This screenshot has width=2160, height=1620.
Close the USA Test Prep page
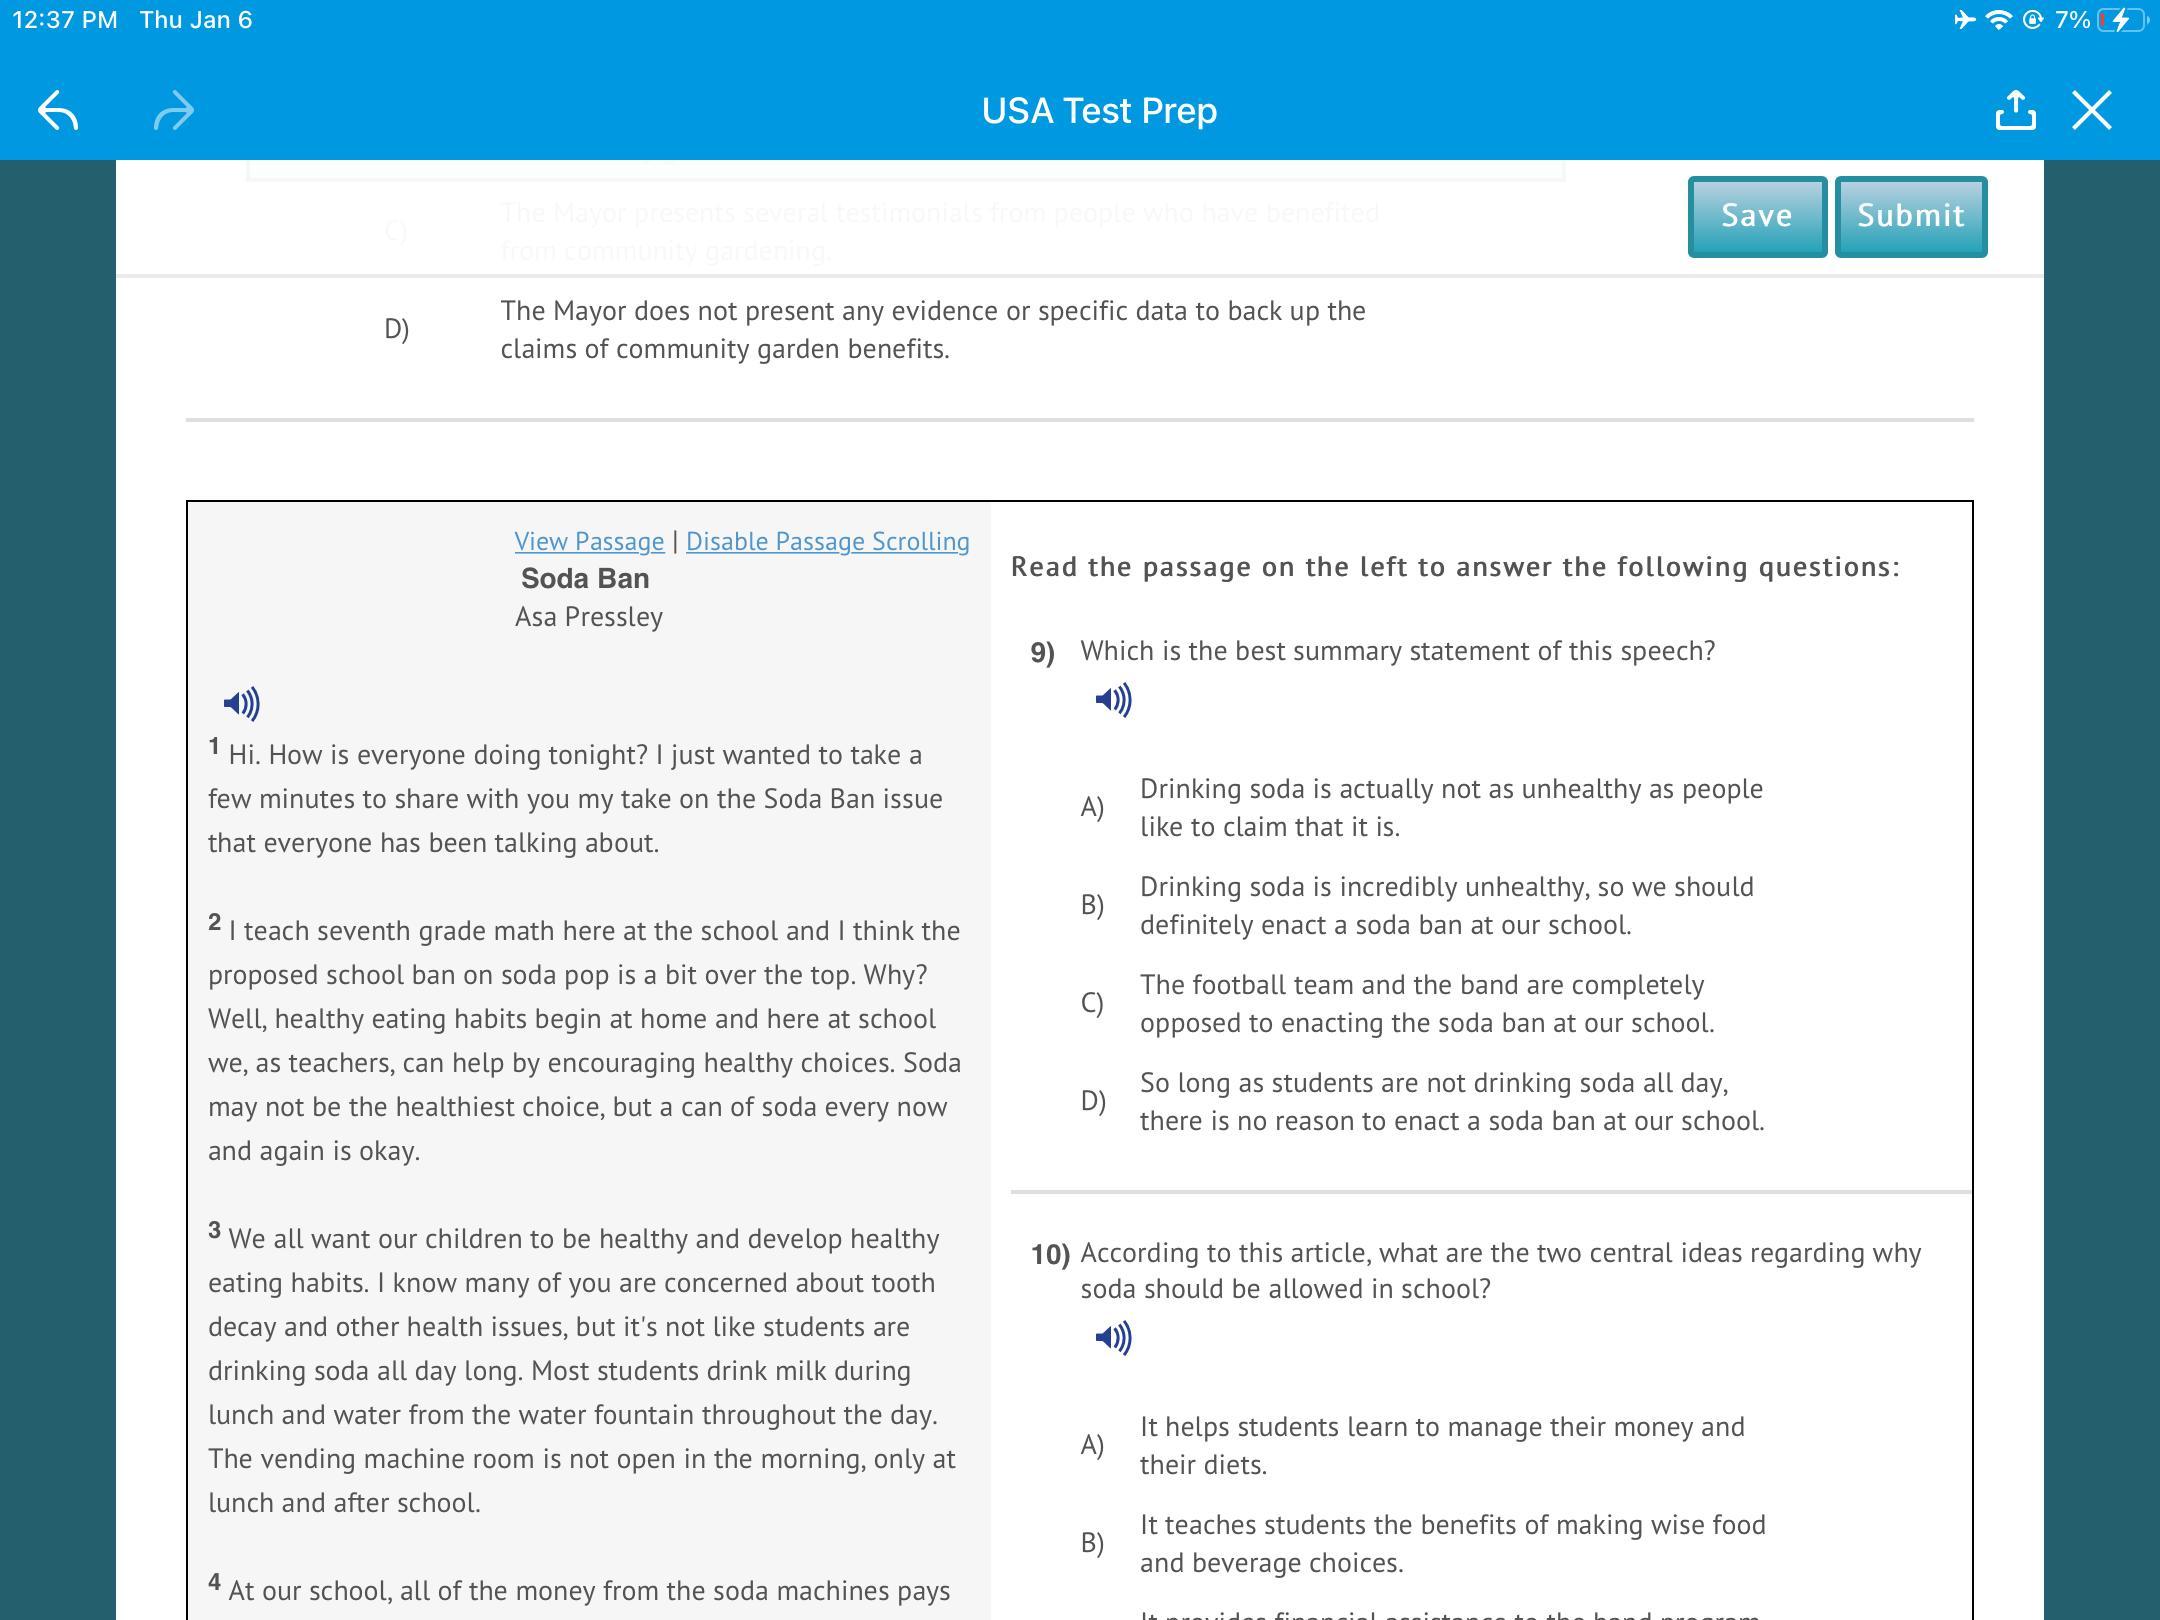coord(2092,110)
